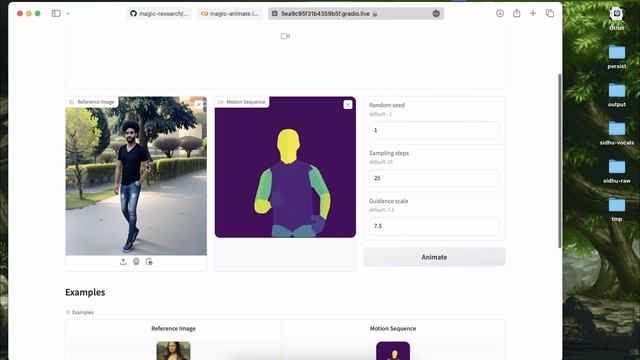Click the lock icon in address bar
The width and height of the screenshot is (640, 360).
(x=375, y=14)
